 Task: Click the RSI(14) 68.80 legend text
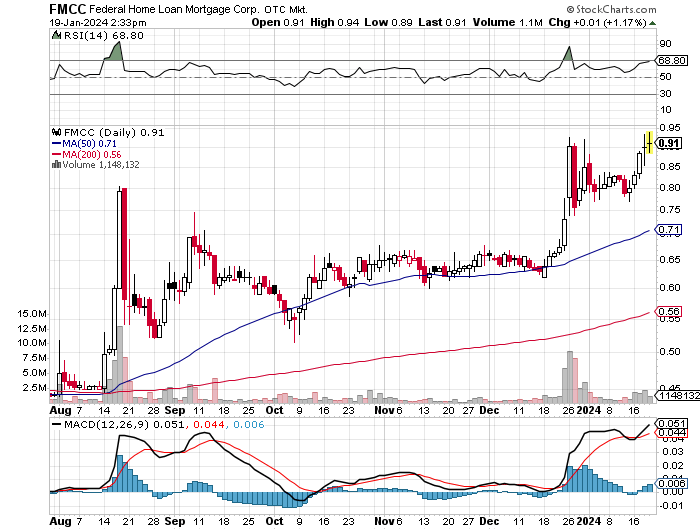pyautogui.click(x=104, y=35)
